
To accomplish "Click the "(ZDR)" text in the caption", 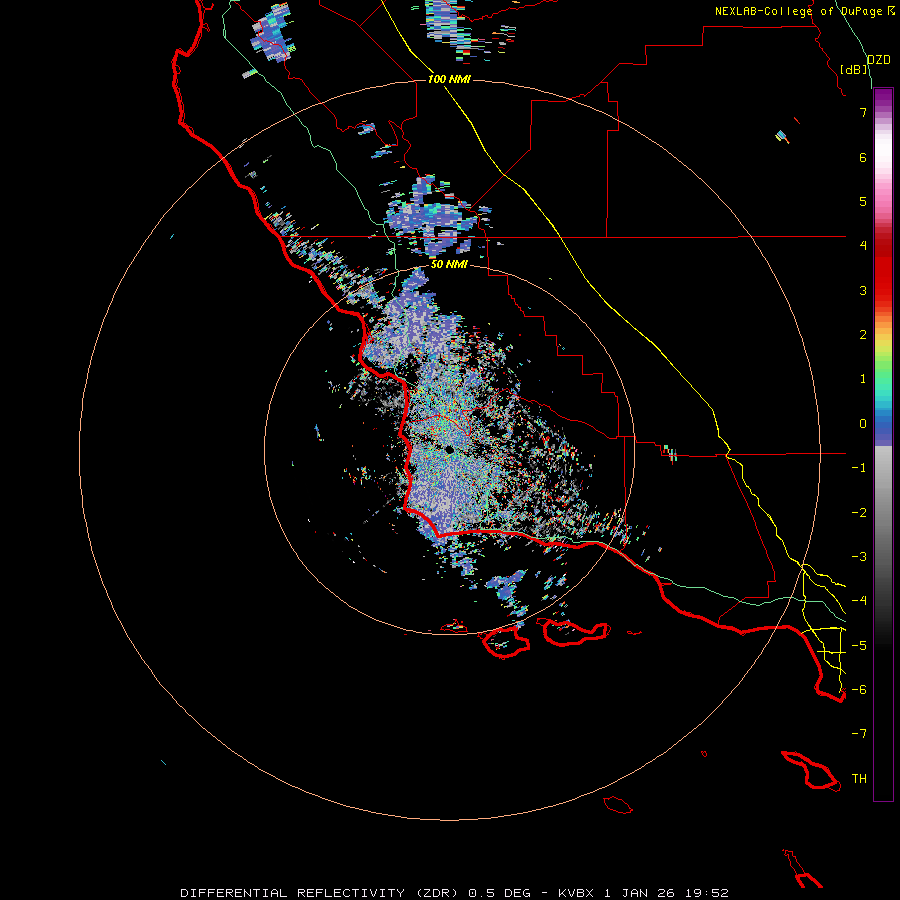I will (436, 893).
